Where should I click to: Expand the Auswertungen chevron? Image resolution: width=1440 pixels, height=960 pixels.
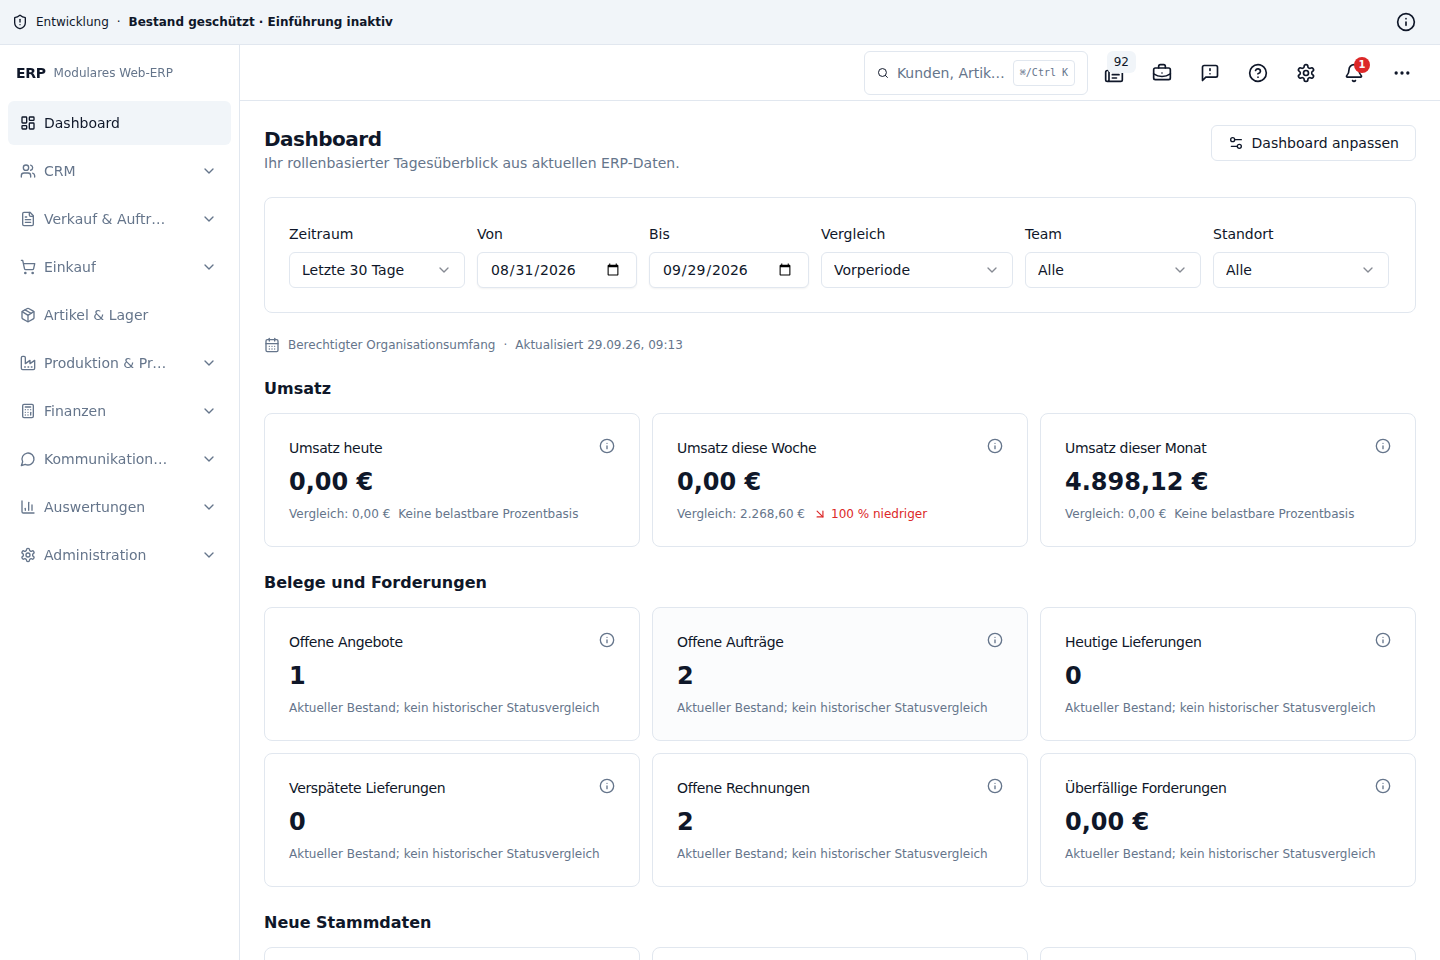(x=209, y=507)
